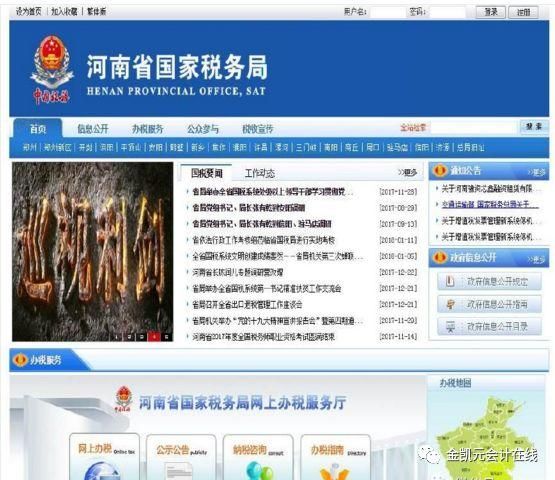Viewport: 555px width, 480px height.
Task: Open the 信息公开 navigation tab
Action: coord(93,129)
